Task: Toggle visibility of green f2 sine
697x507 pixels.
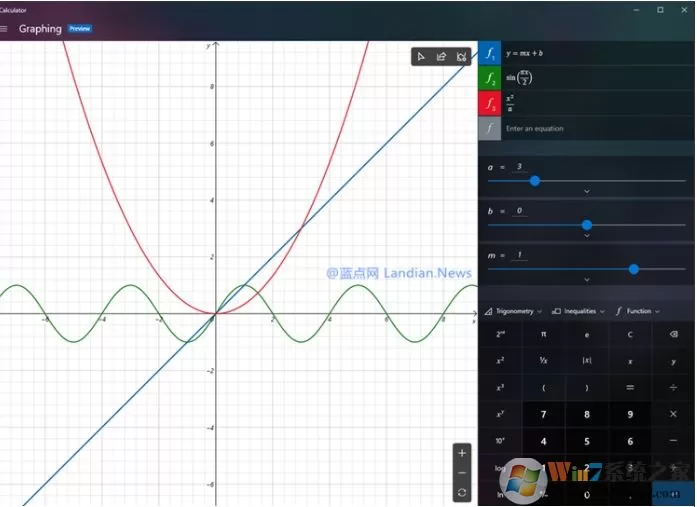Action: (x=490, y=78)
